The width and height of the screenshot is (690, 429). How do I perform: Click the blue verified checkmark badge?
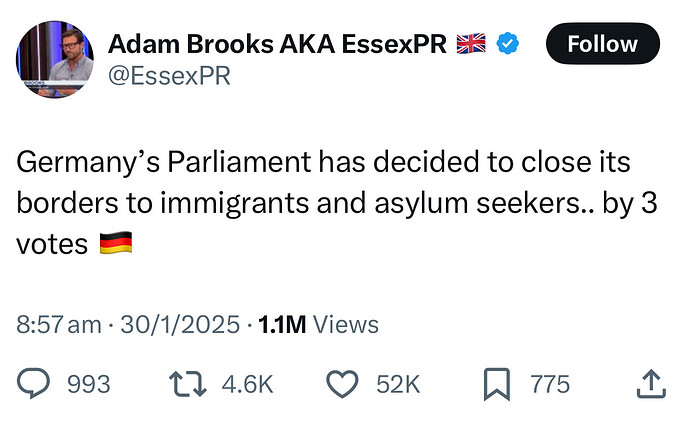(508, 44)
